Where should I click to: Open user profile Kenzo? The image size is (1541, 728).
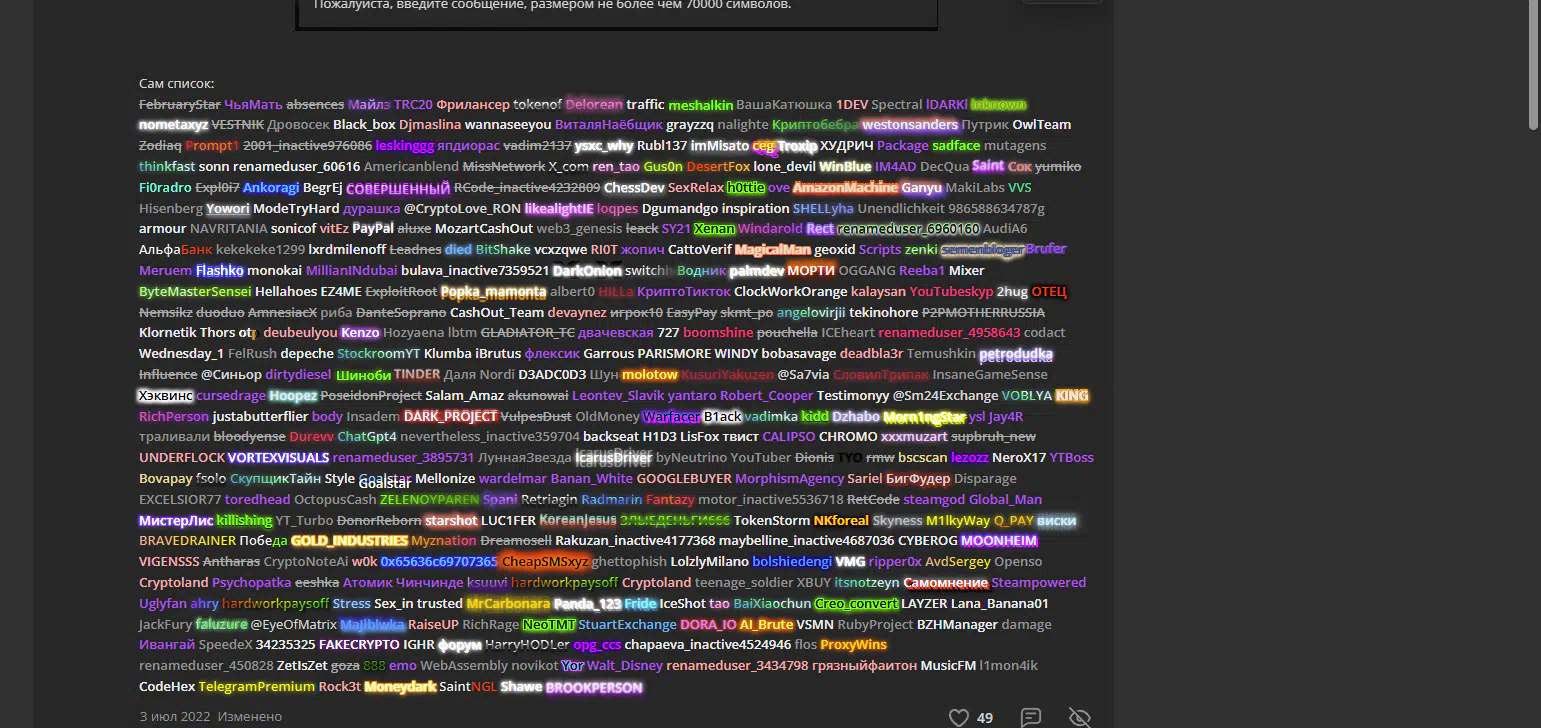(360, 333)
